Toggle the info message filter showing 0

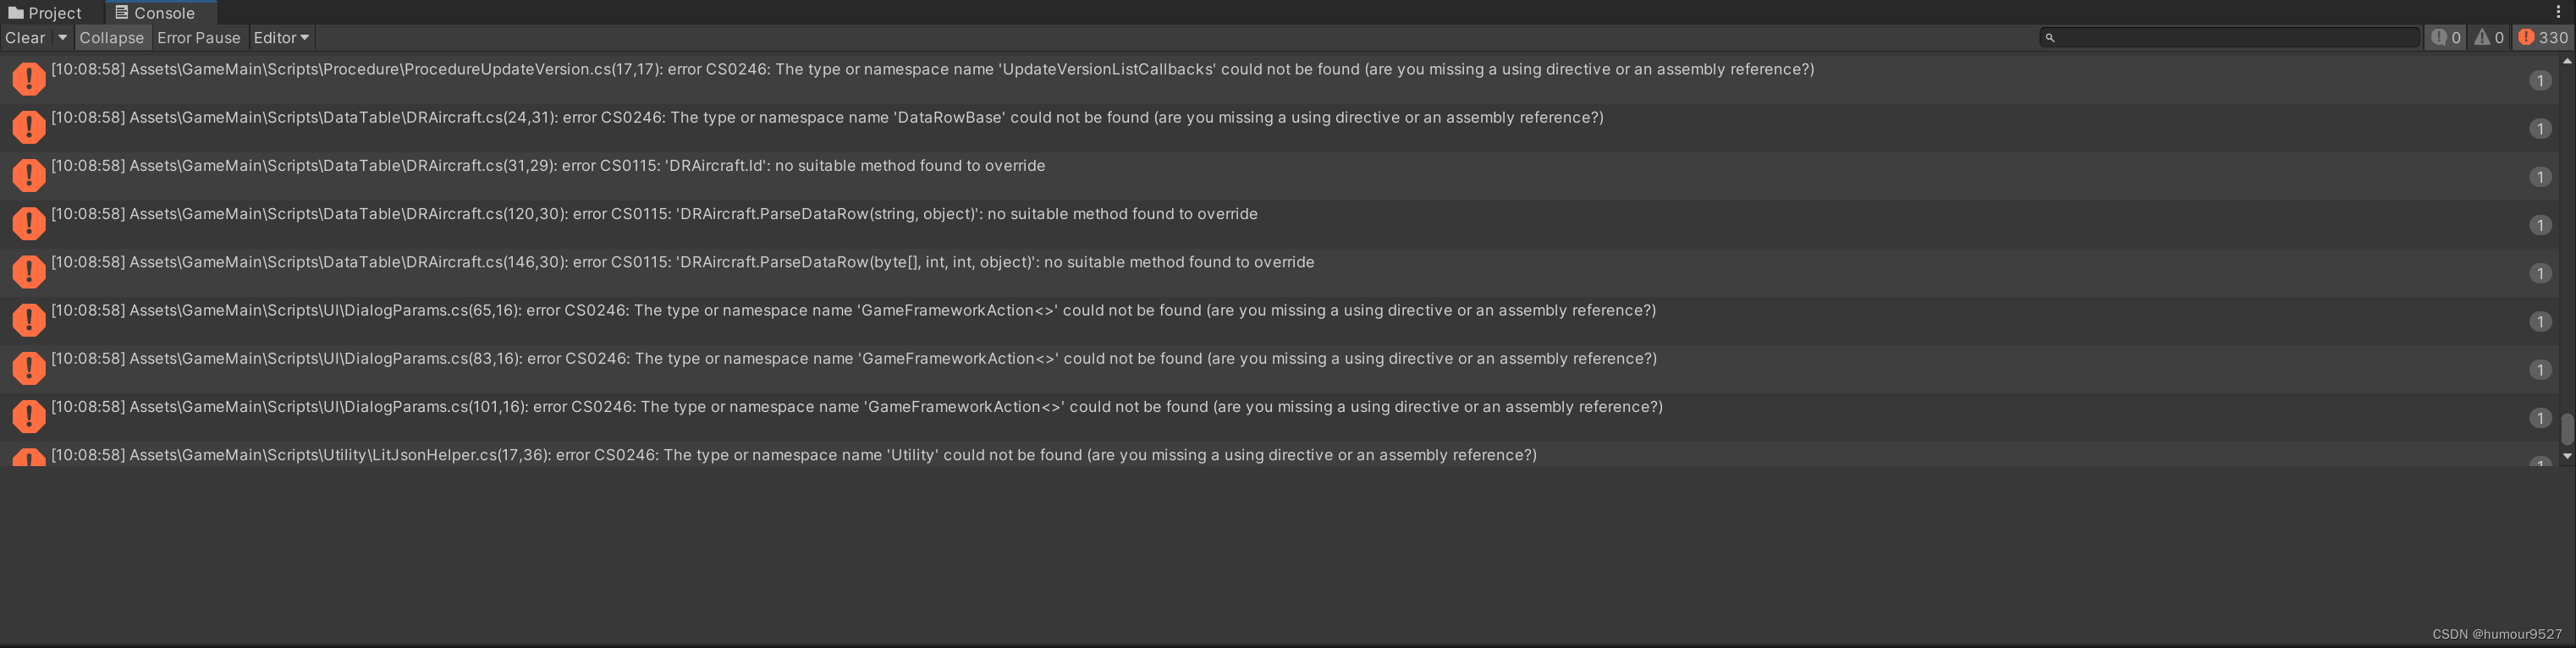(x=2446, y=38)
